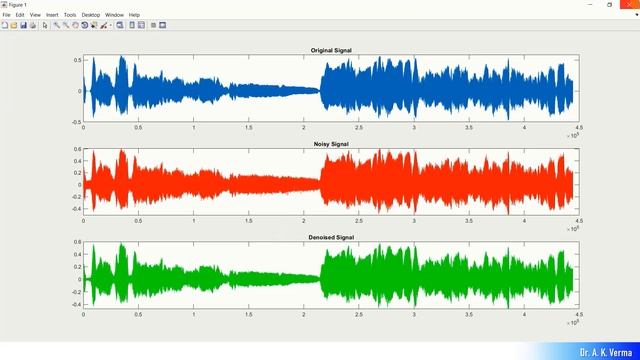Open the Brush tool color dropdown arrow
The width and height of the screenshot is (640, 360).
tap(110, 25)
